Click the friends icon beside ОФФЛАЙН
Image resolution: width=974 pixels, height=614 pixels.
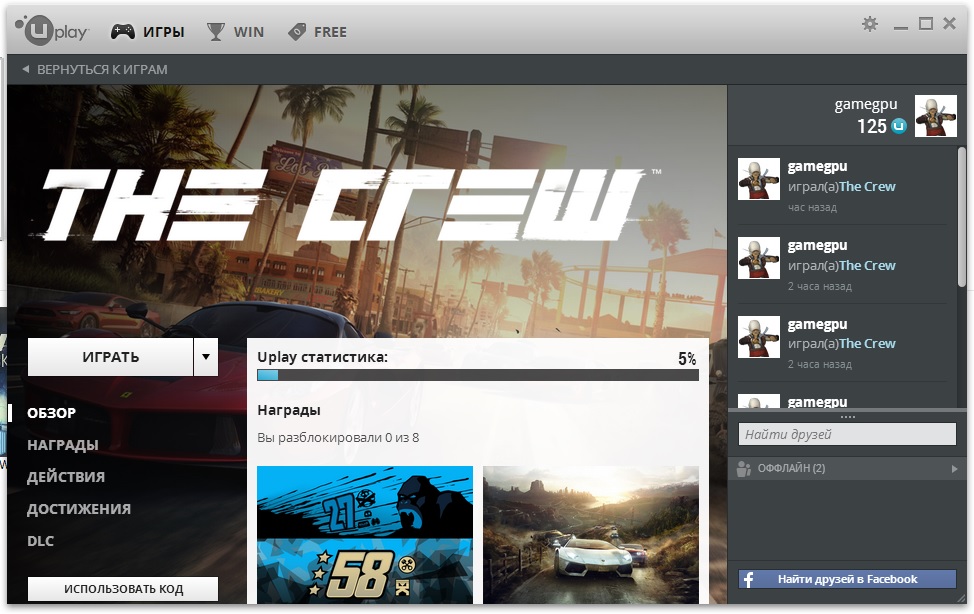point(744,469)
